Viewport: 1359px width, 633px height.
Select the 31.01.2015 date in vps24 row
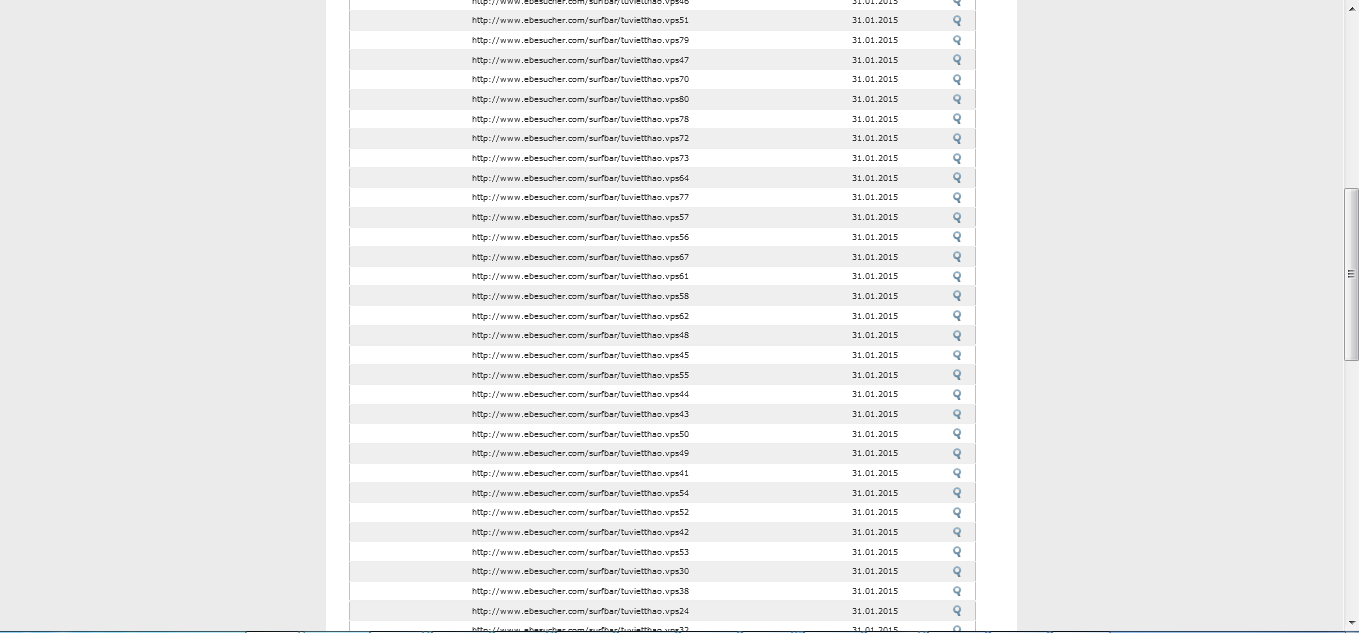(x=875, y=611)
